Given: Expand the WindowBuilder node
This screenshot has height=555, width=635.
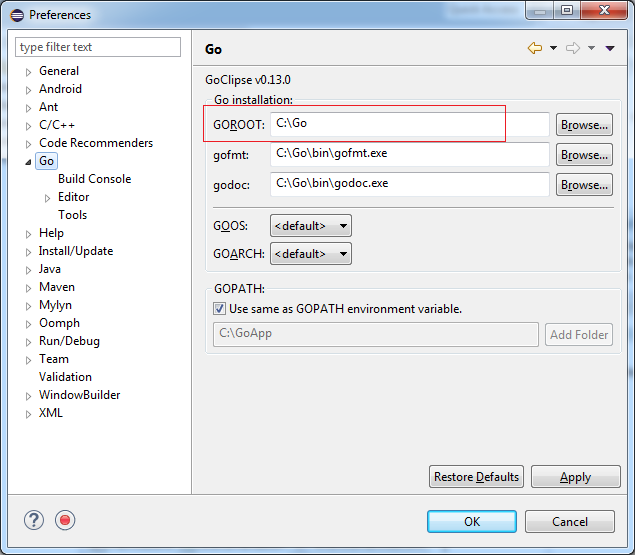Looking at the screenshot, I should [x=28, y=396].
